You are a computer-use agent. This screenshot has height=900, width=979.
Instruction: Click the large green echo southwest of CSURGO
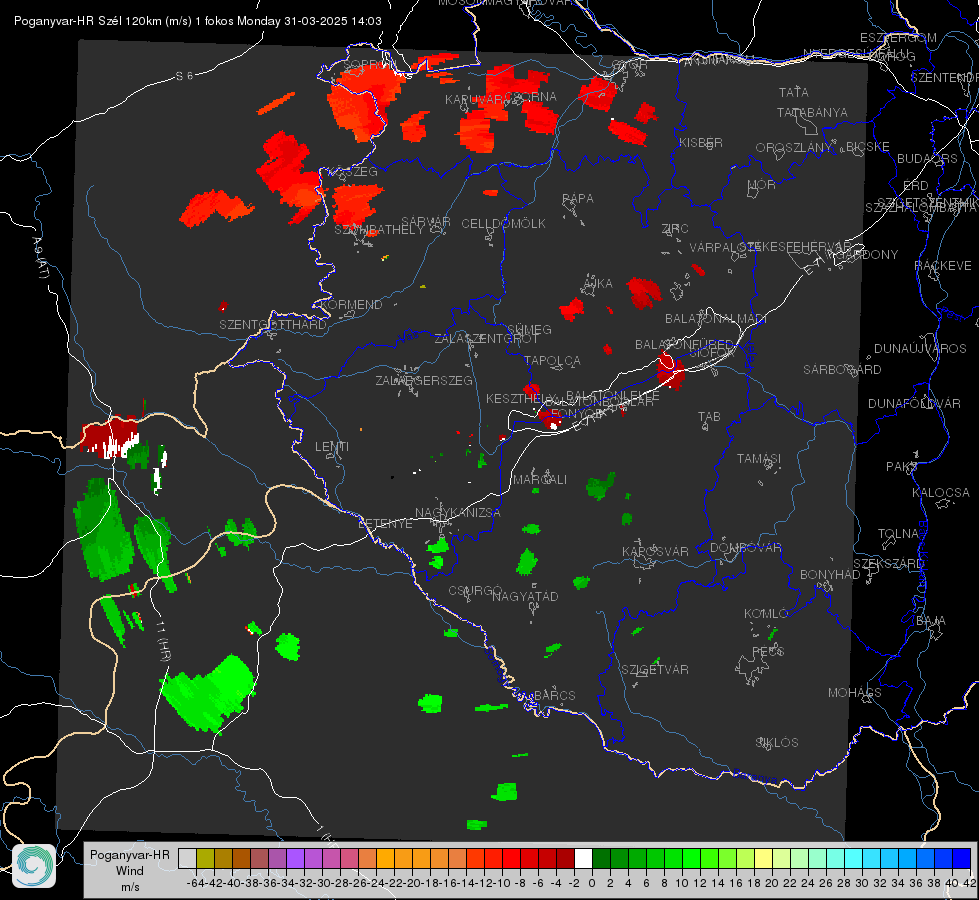(x=209, y=692)
